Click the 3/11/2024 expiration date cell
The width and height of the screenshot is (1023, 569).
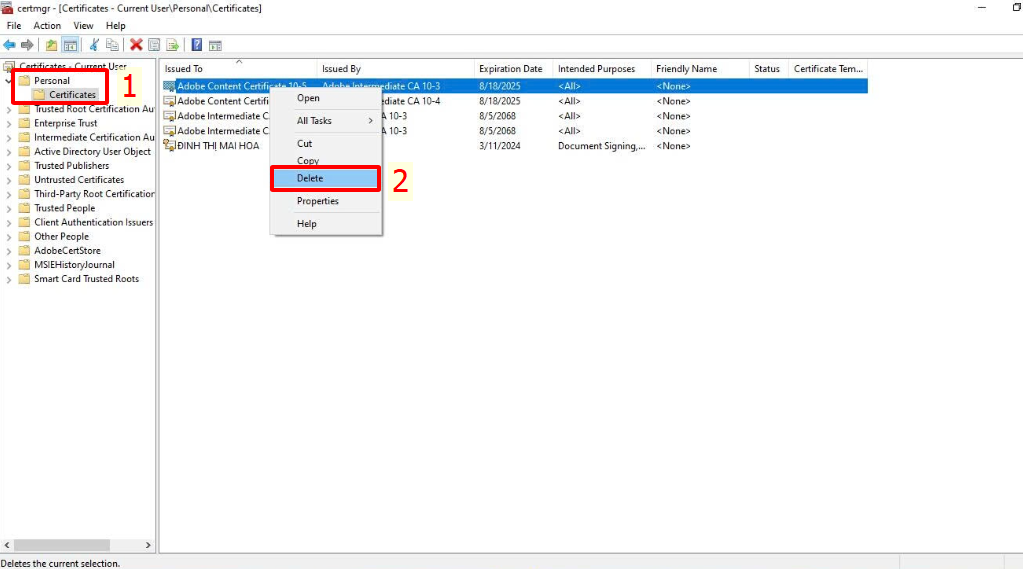(500, 146)
